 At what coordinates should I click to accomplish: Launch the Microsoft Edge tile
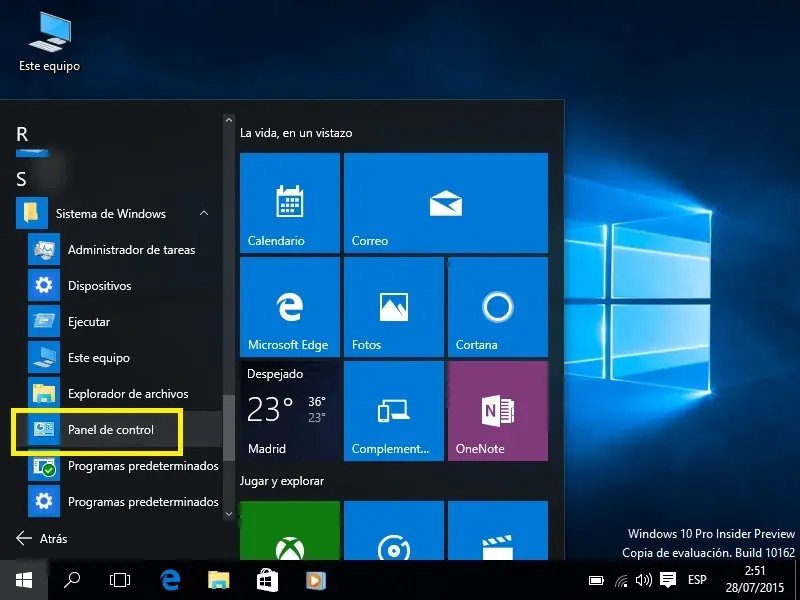click(290, 307)
